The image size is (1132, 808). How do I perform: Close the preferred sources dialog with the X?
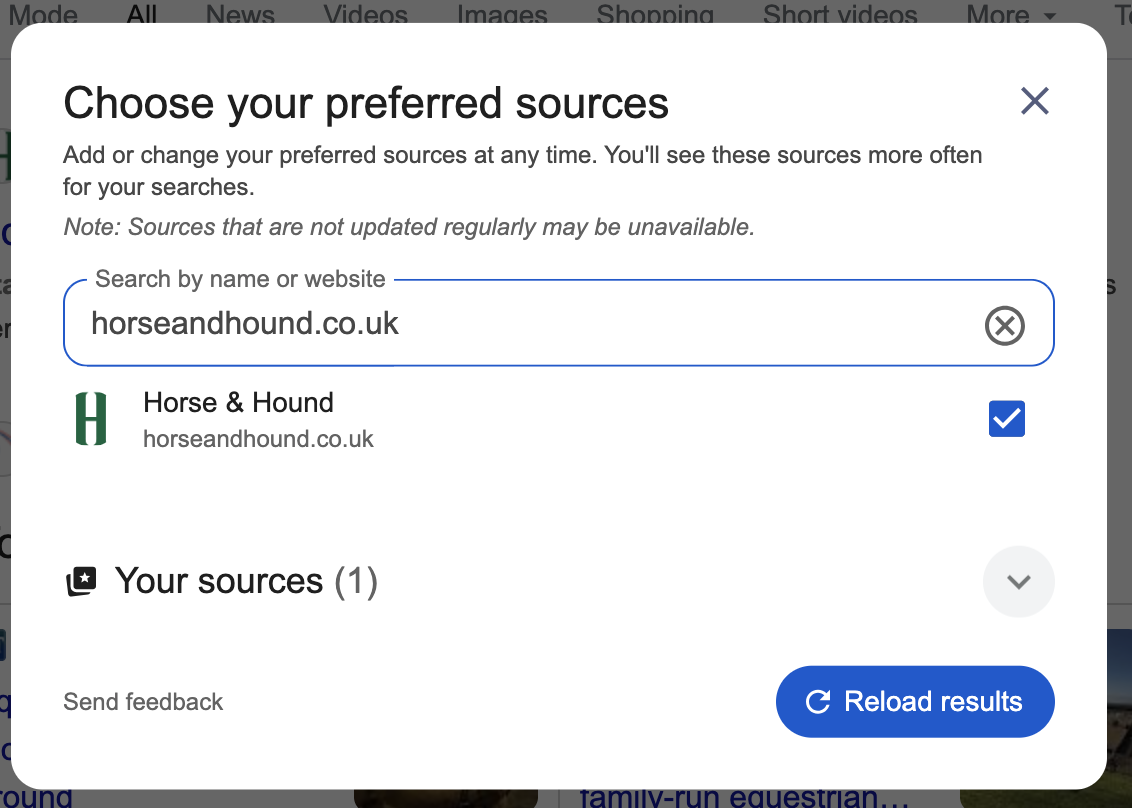[1035, 101]
